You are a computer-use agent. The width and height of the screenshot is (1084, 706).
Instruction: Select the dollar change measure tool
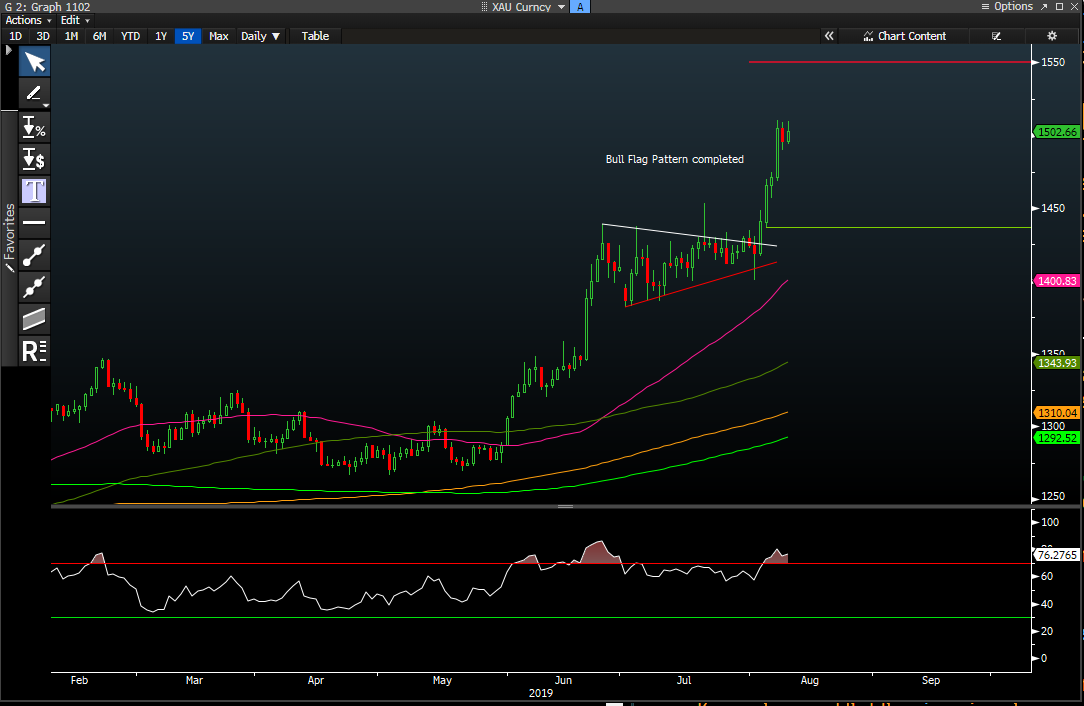[35, 159]
